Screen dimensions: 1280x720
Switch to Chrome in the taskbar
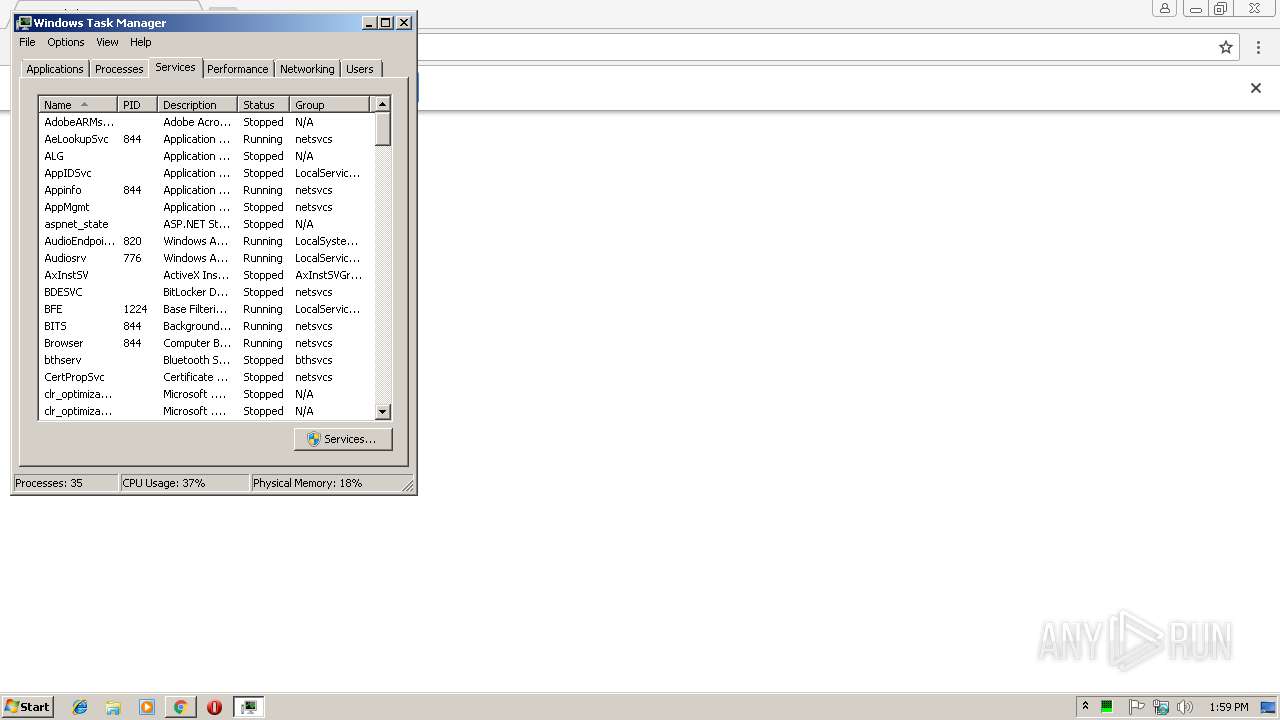point(180,707)
